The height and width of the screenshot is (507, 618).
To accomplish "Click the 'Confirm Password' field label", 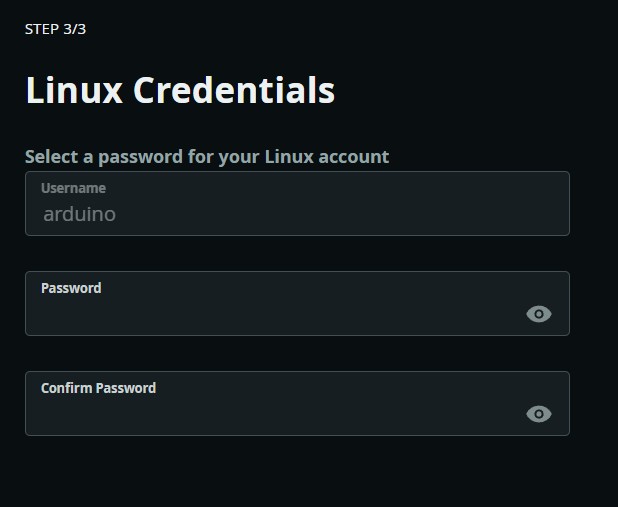I will [98, 388].
